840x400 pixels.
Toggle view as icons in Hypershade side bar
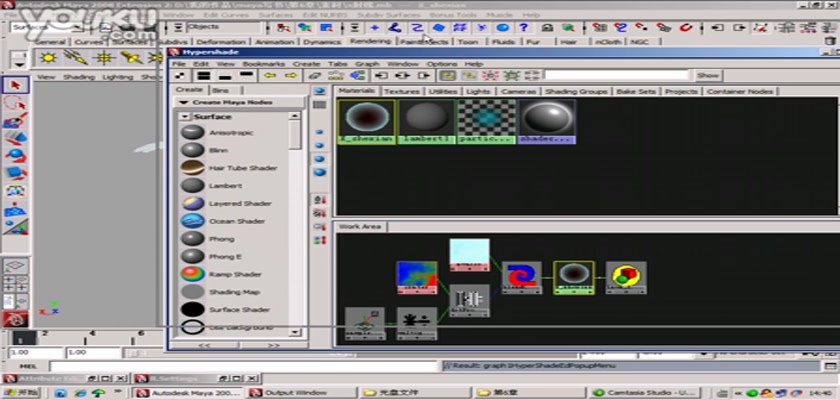(x=319, y=91)
